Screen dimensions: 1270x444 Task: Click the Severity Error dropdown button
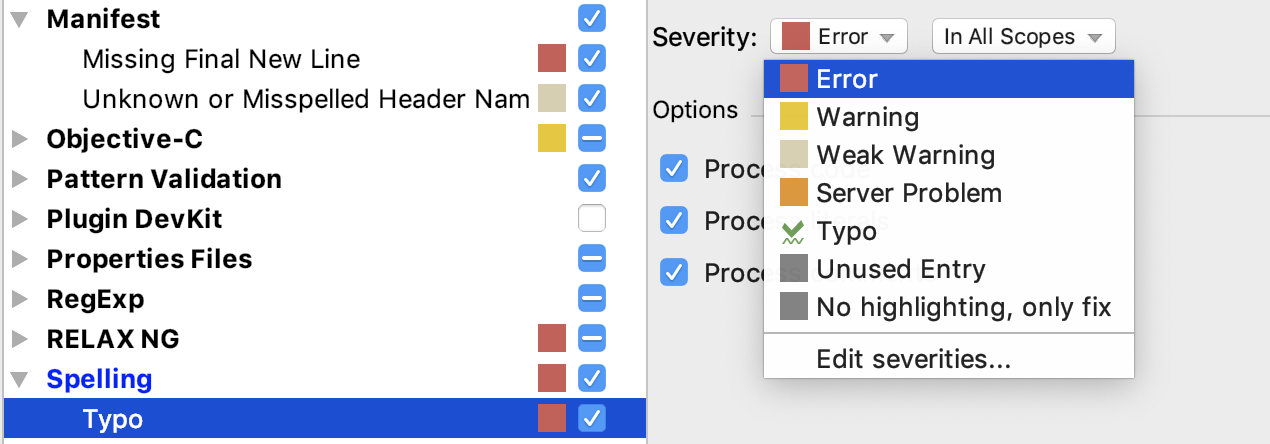click(x=838, y=37)
